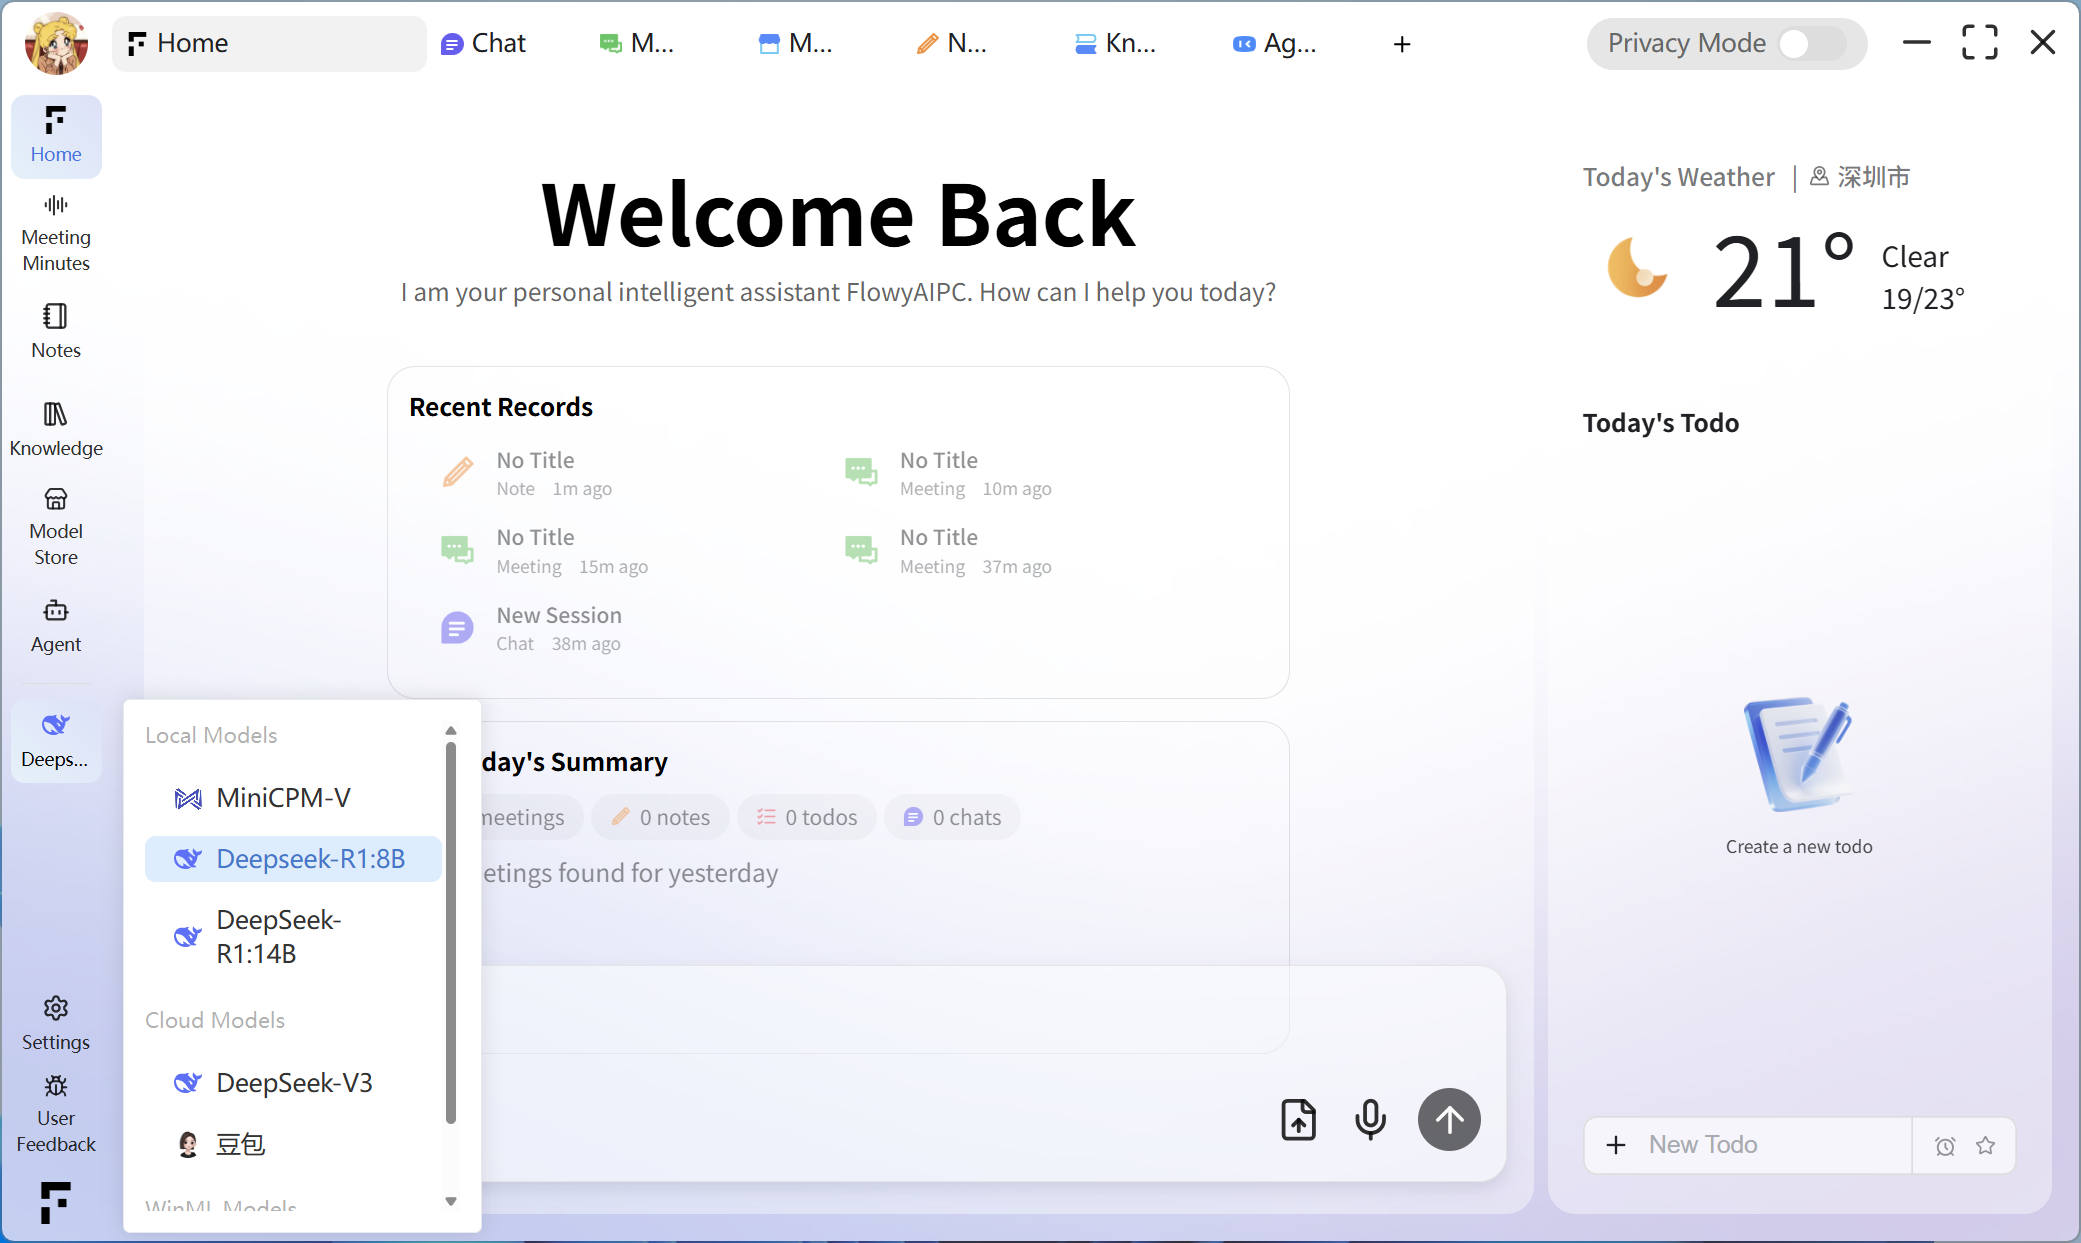The height and width of the screenshot is (1243, 2081).
Task: Open the Agent page
Action: pyautogui.click(x=56, y=625)
